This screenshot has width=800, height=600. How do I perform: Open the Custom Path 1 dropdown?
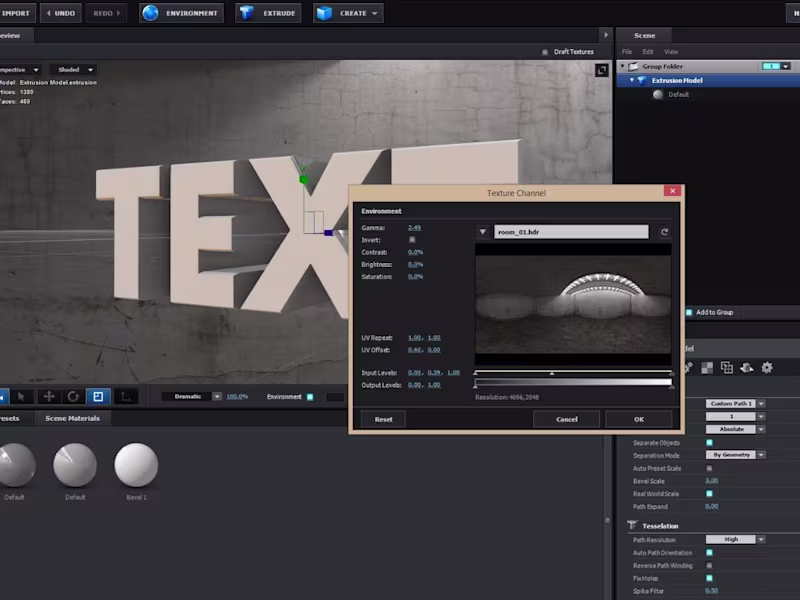(x=733, y=403)
